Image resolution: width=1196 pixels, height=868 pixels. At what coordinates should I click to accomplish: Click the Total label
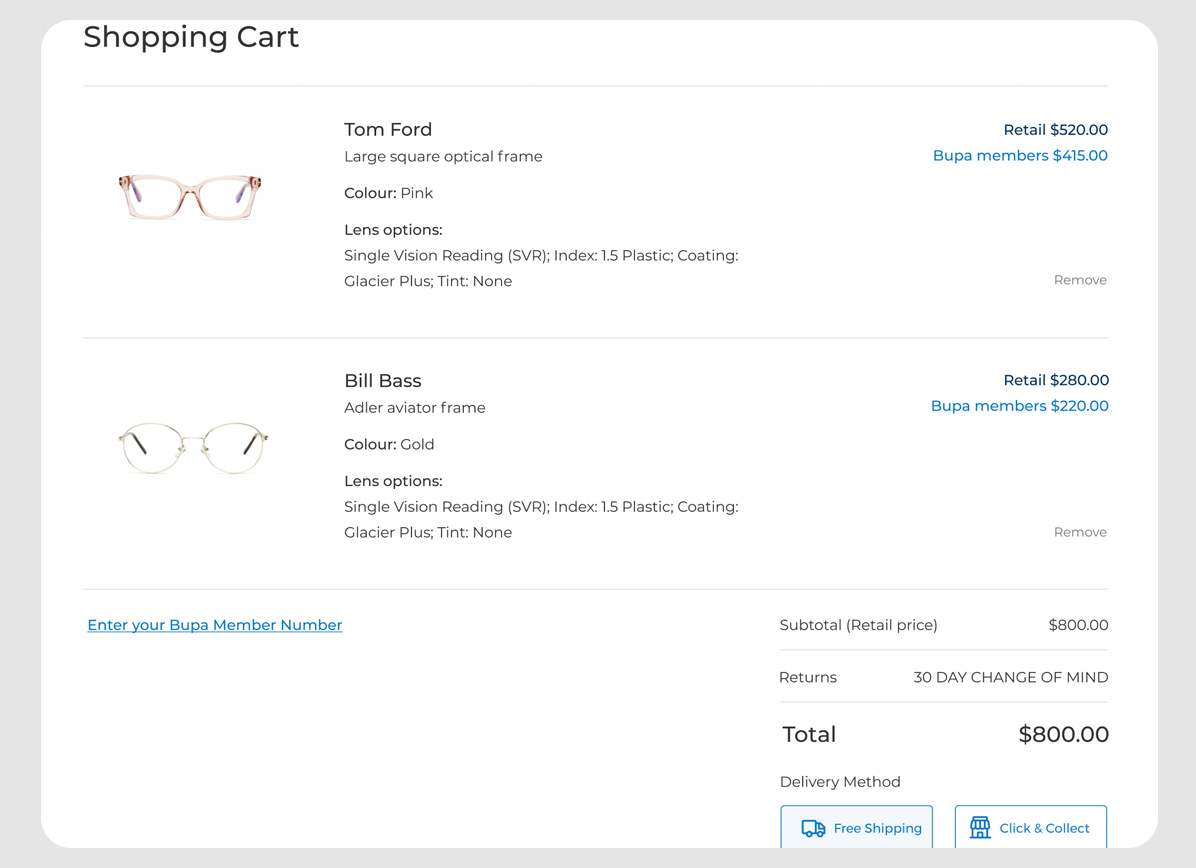pyautogui.click(x=809, y=735)
